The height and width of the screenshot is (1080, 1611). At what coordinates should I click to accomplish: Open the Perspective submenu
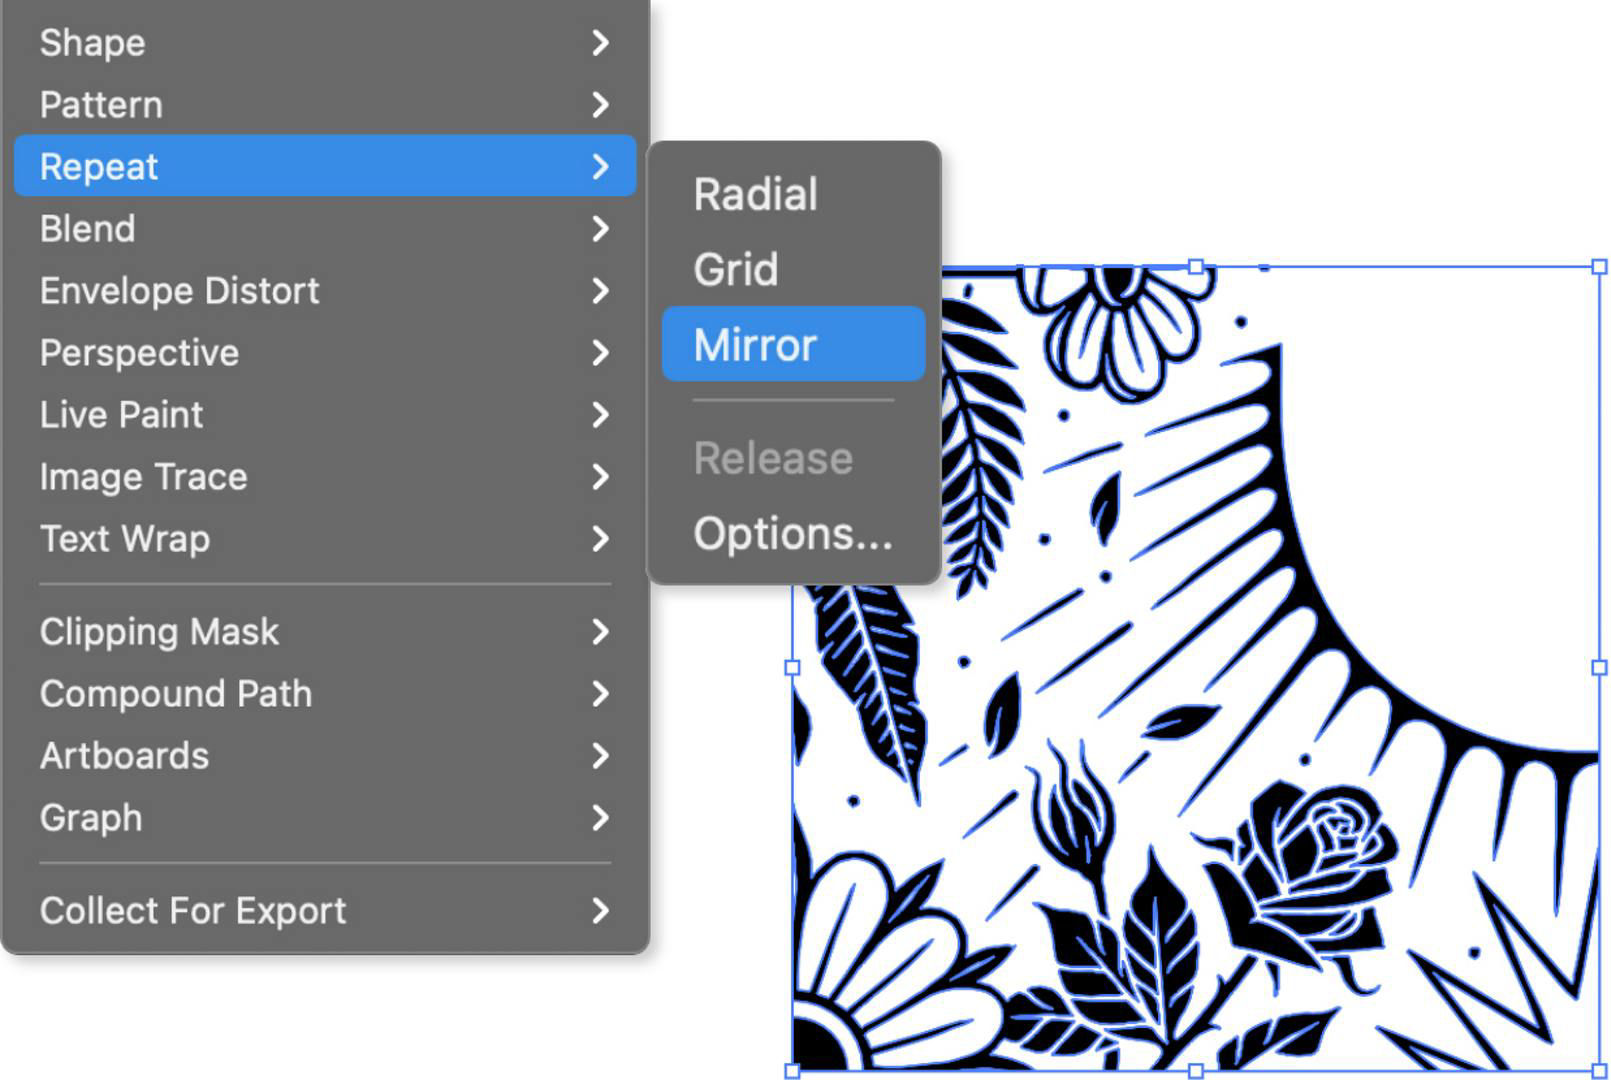(x=139, y=353)
